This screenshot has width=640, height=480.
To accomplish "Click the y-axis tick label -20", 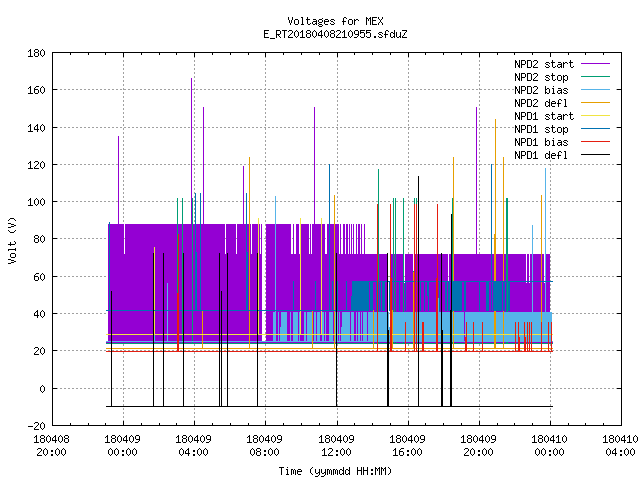I will (36, 426).
